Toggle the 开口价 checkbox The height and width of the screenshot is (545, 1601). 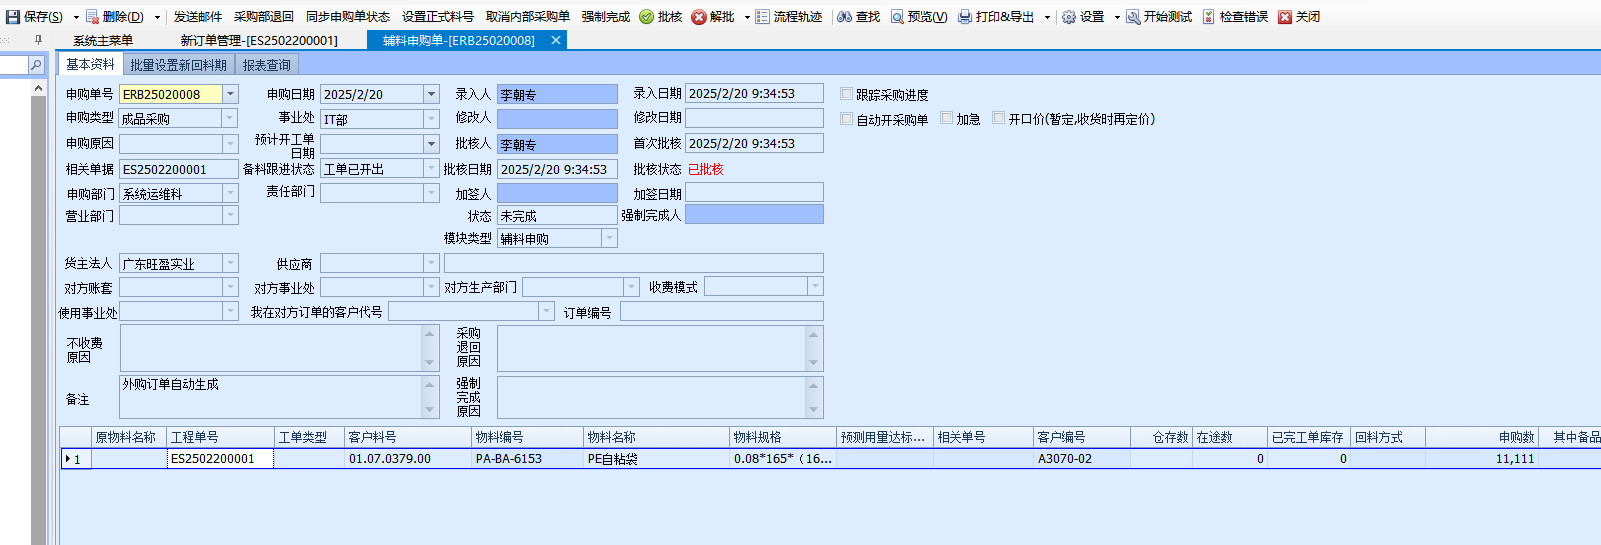998,118
